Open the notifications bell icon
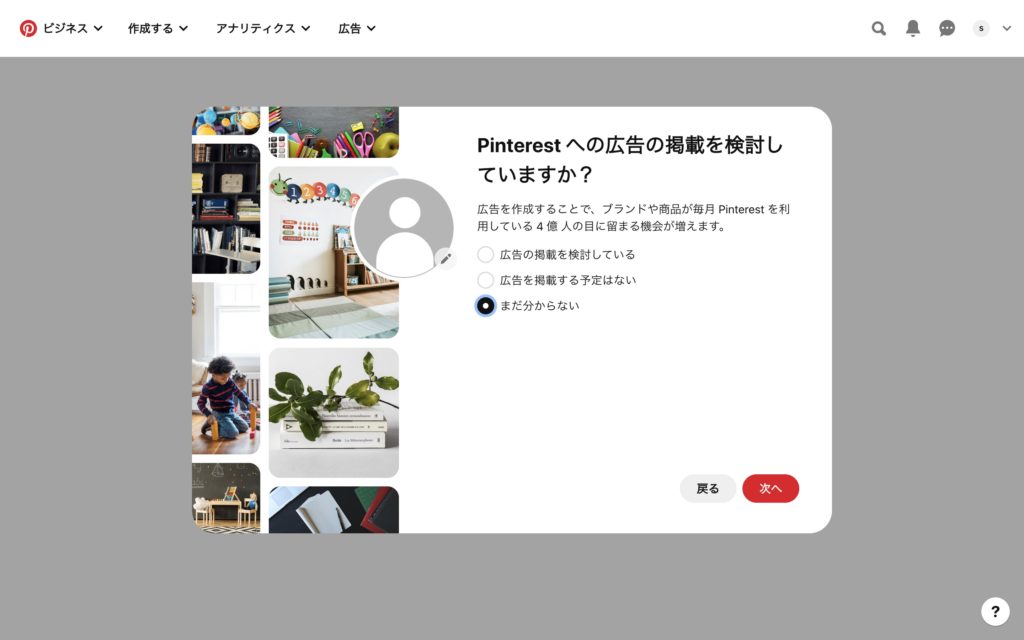The width and height of the screenshot is (1024, 640). (912, 28)
